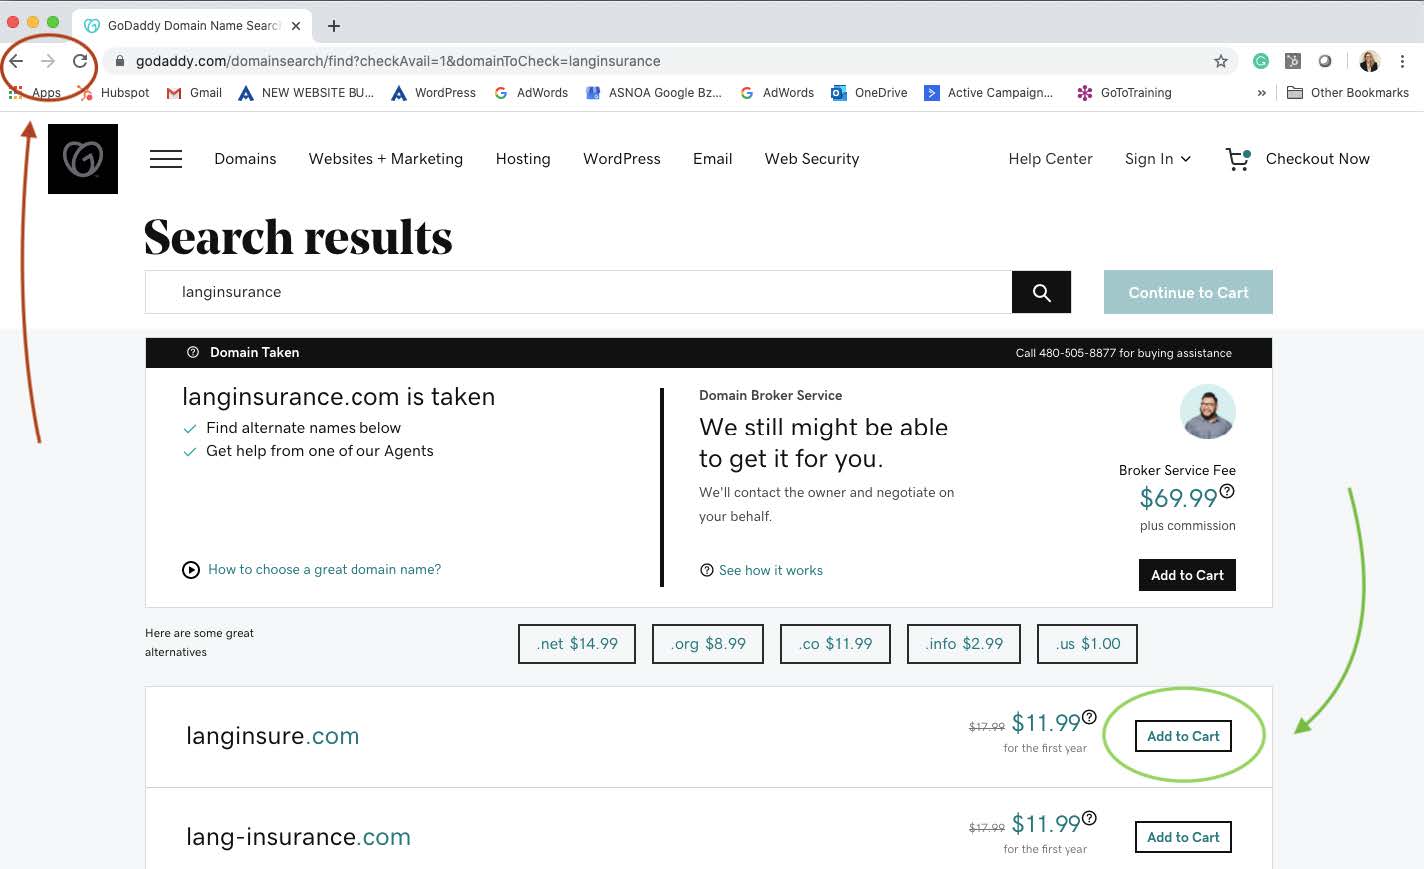
Task: Open Other Bookmarks folder
Action: click(1348, 93)
